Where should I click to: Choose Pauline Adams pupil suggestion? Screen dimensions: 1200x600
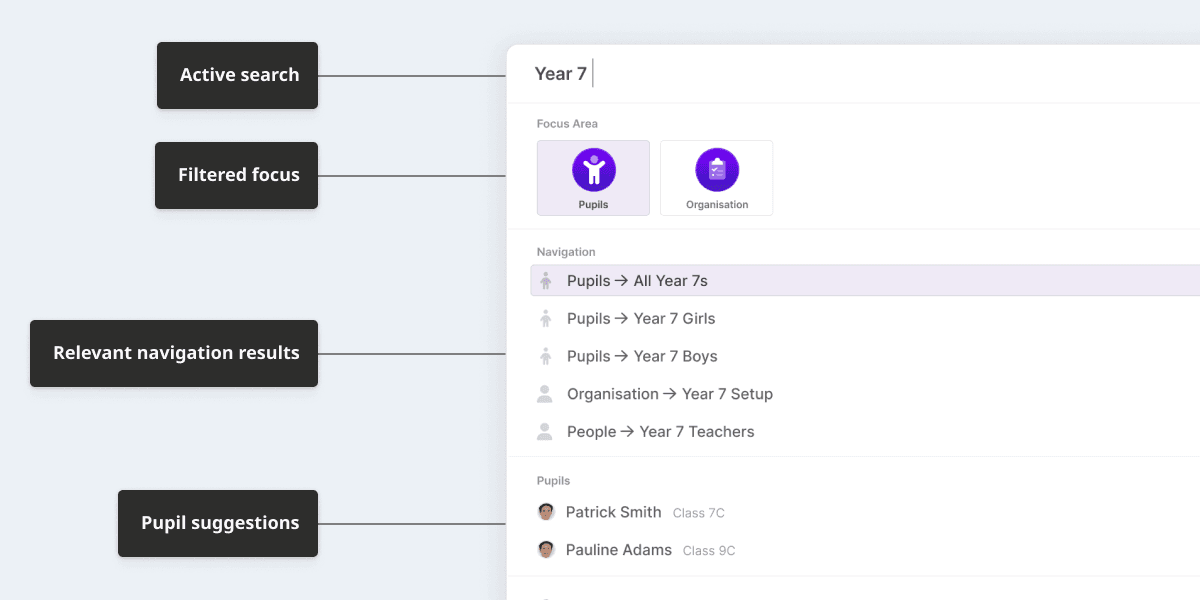[619, 550]
